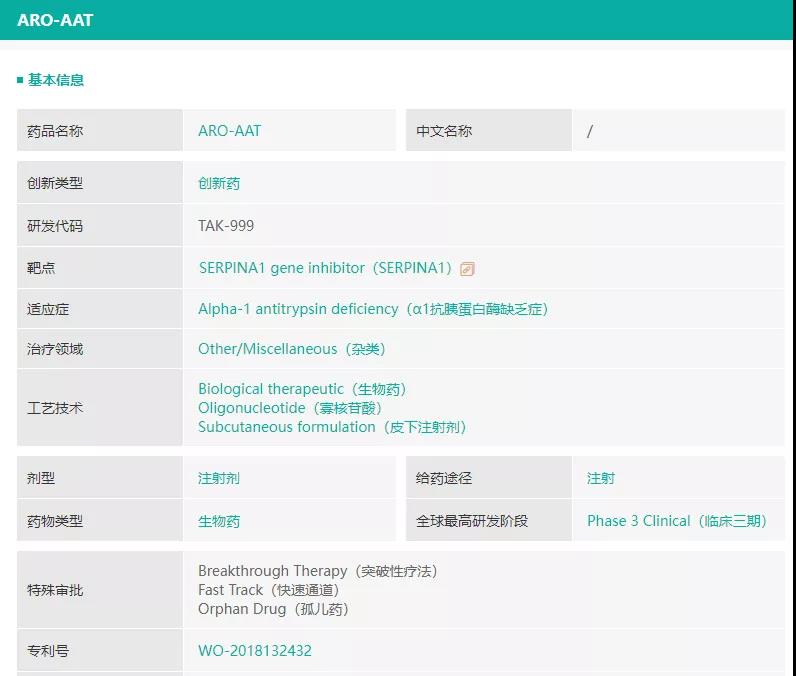Screen dimensions: 796x676
Task: Click the 全球最高研发阶段 label cell
Action: pos(489,520)
